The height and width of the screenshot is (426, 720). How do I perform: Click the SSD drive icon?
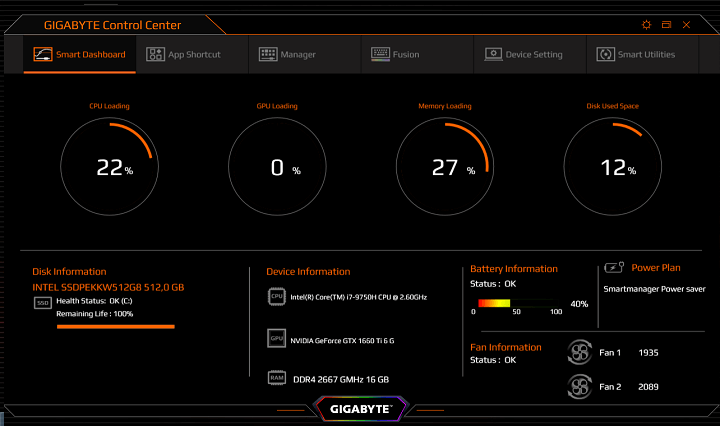(x=43, y=303)
